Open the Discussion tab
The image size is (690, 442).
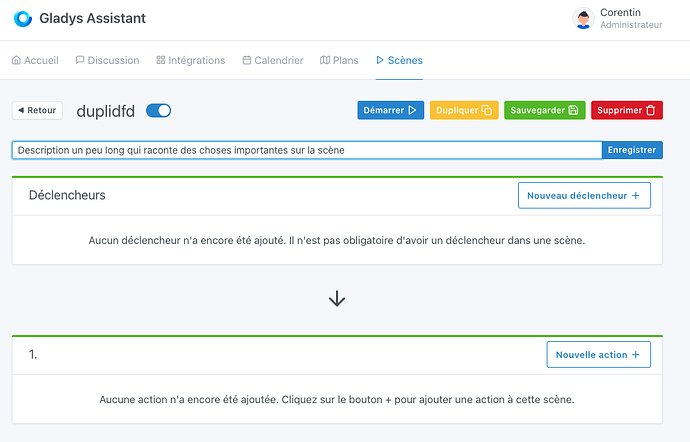107,60
